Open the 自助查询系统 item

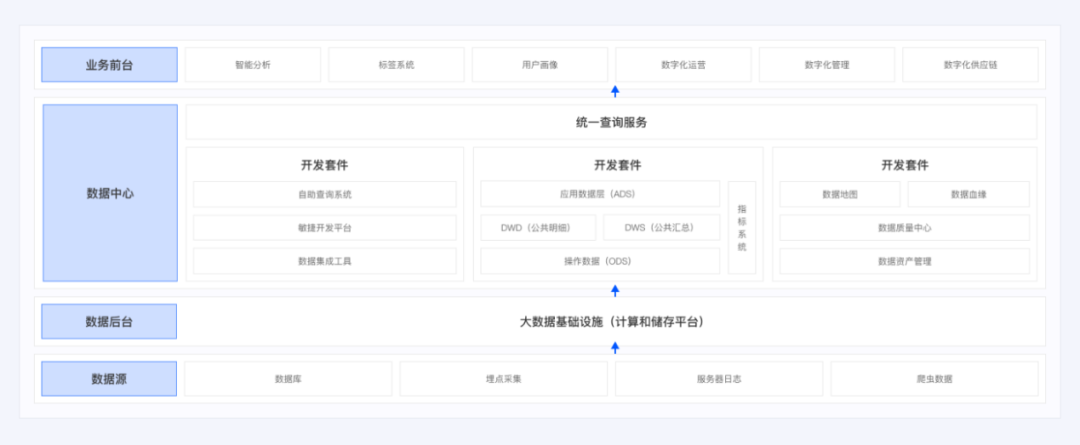click(324, 194)
